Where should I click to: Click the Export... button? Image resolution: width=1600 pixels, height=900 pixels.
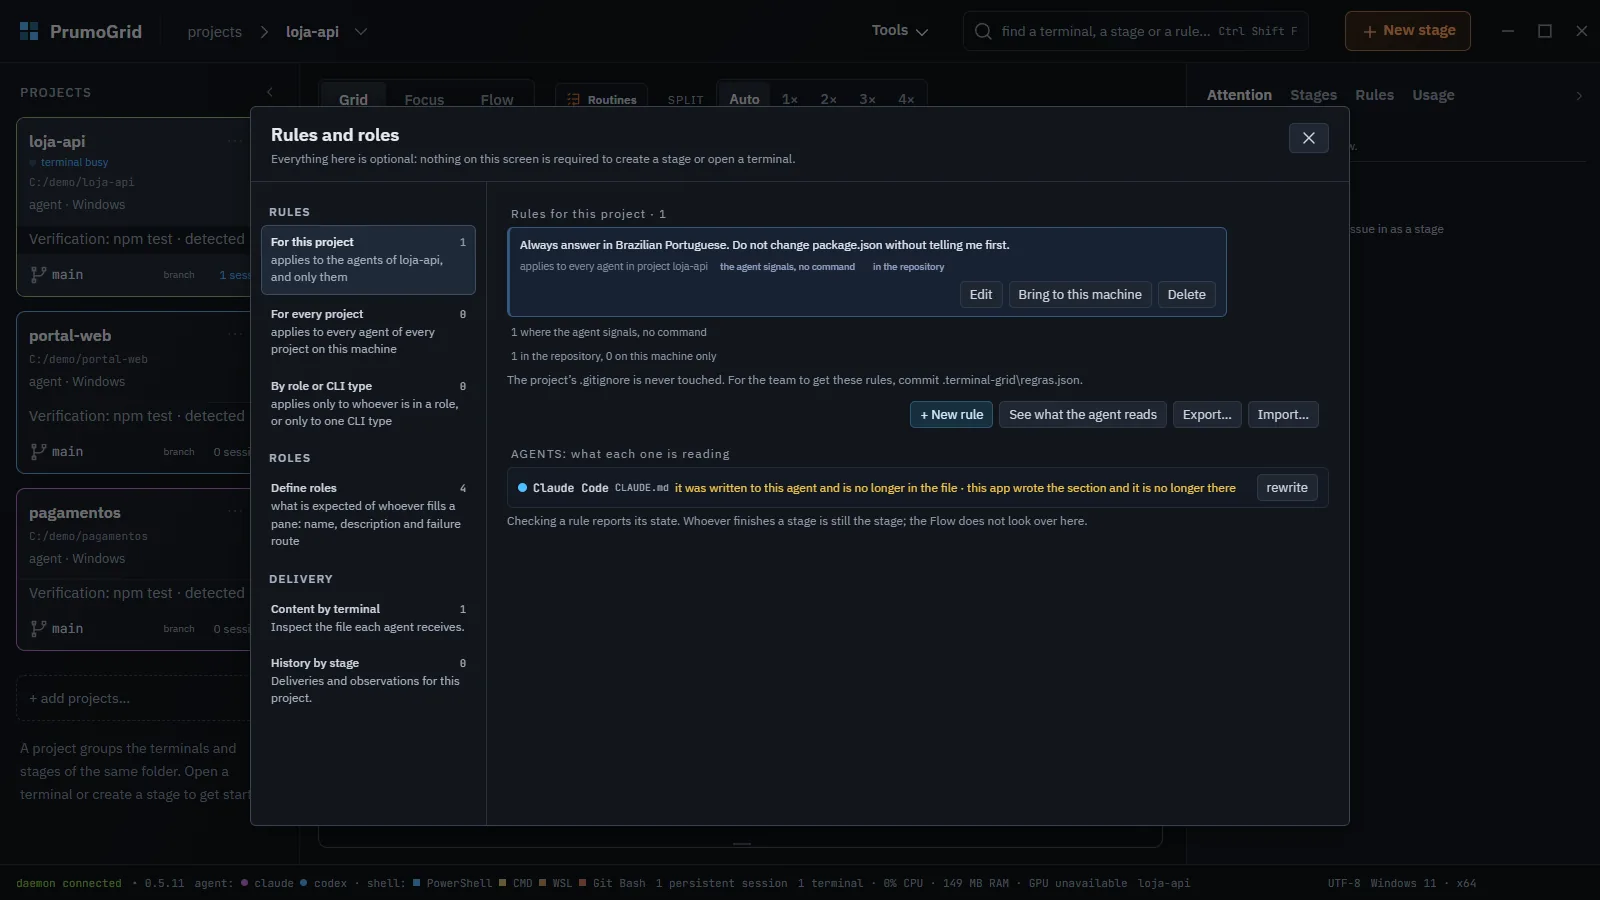[x=1207, y=414]
